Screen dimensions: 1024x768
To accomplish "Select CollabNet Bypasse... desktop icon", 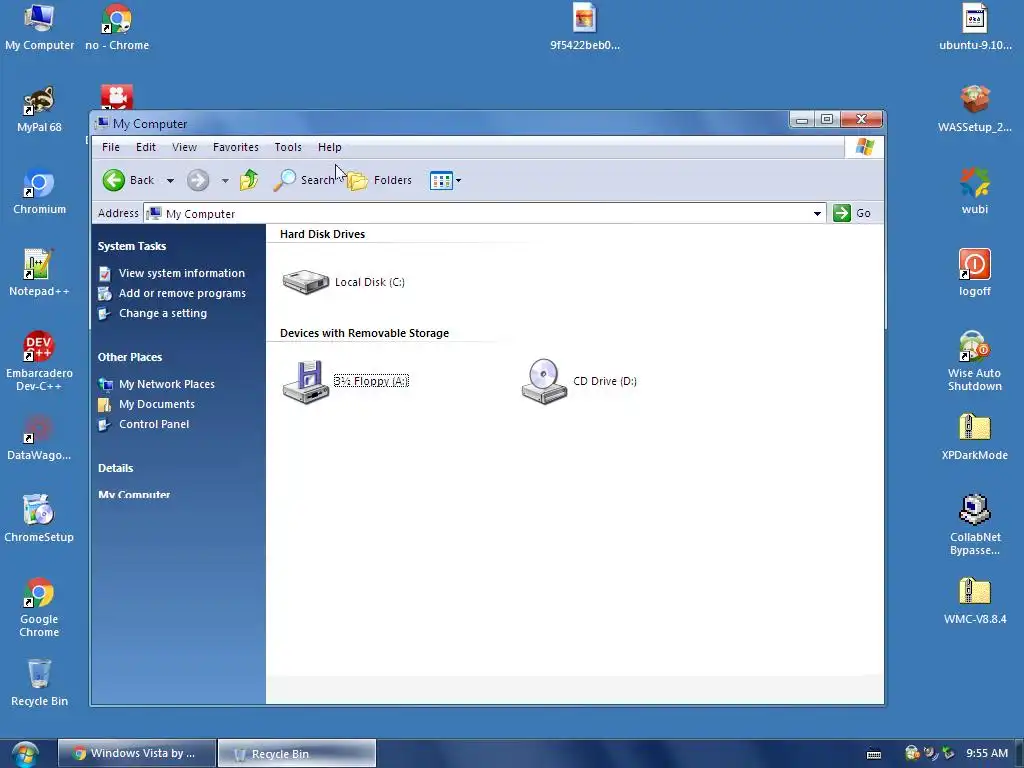I will tap(975, 524).
